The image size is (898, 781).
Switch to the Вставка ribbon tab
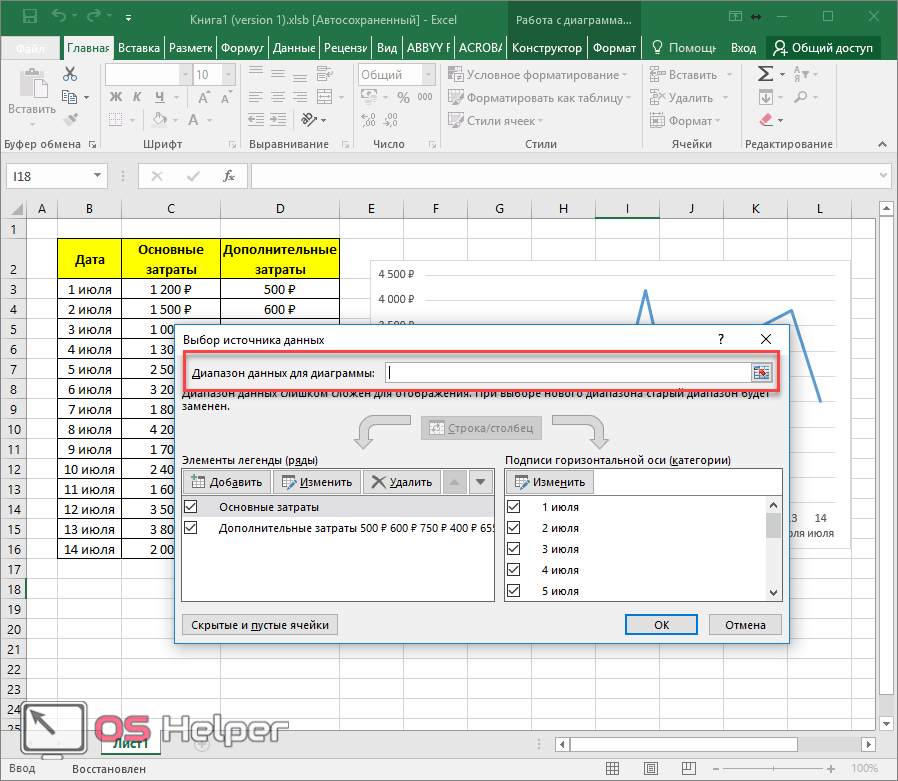point(138,48)
